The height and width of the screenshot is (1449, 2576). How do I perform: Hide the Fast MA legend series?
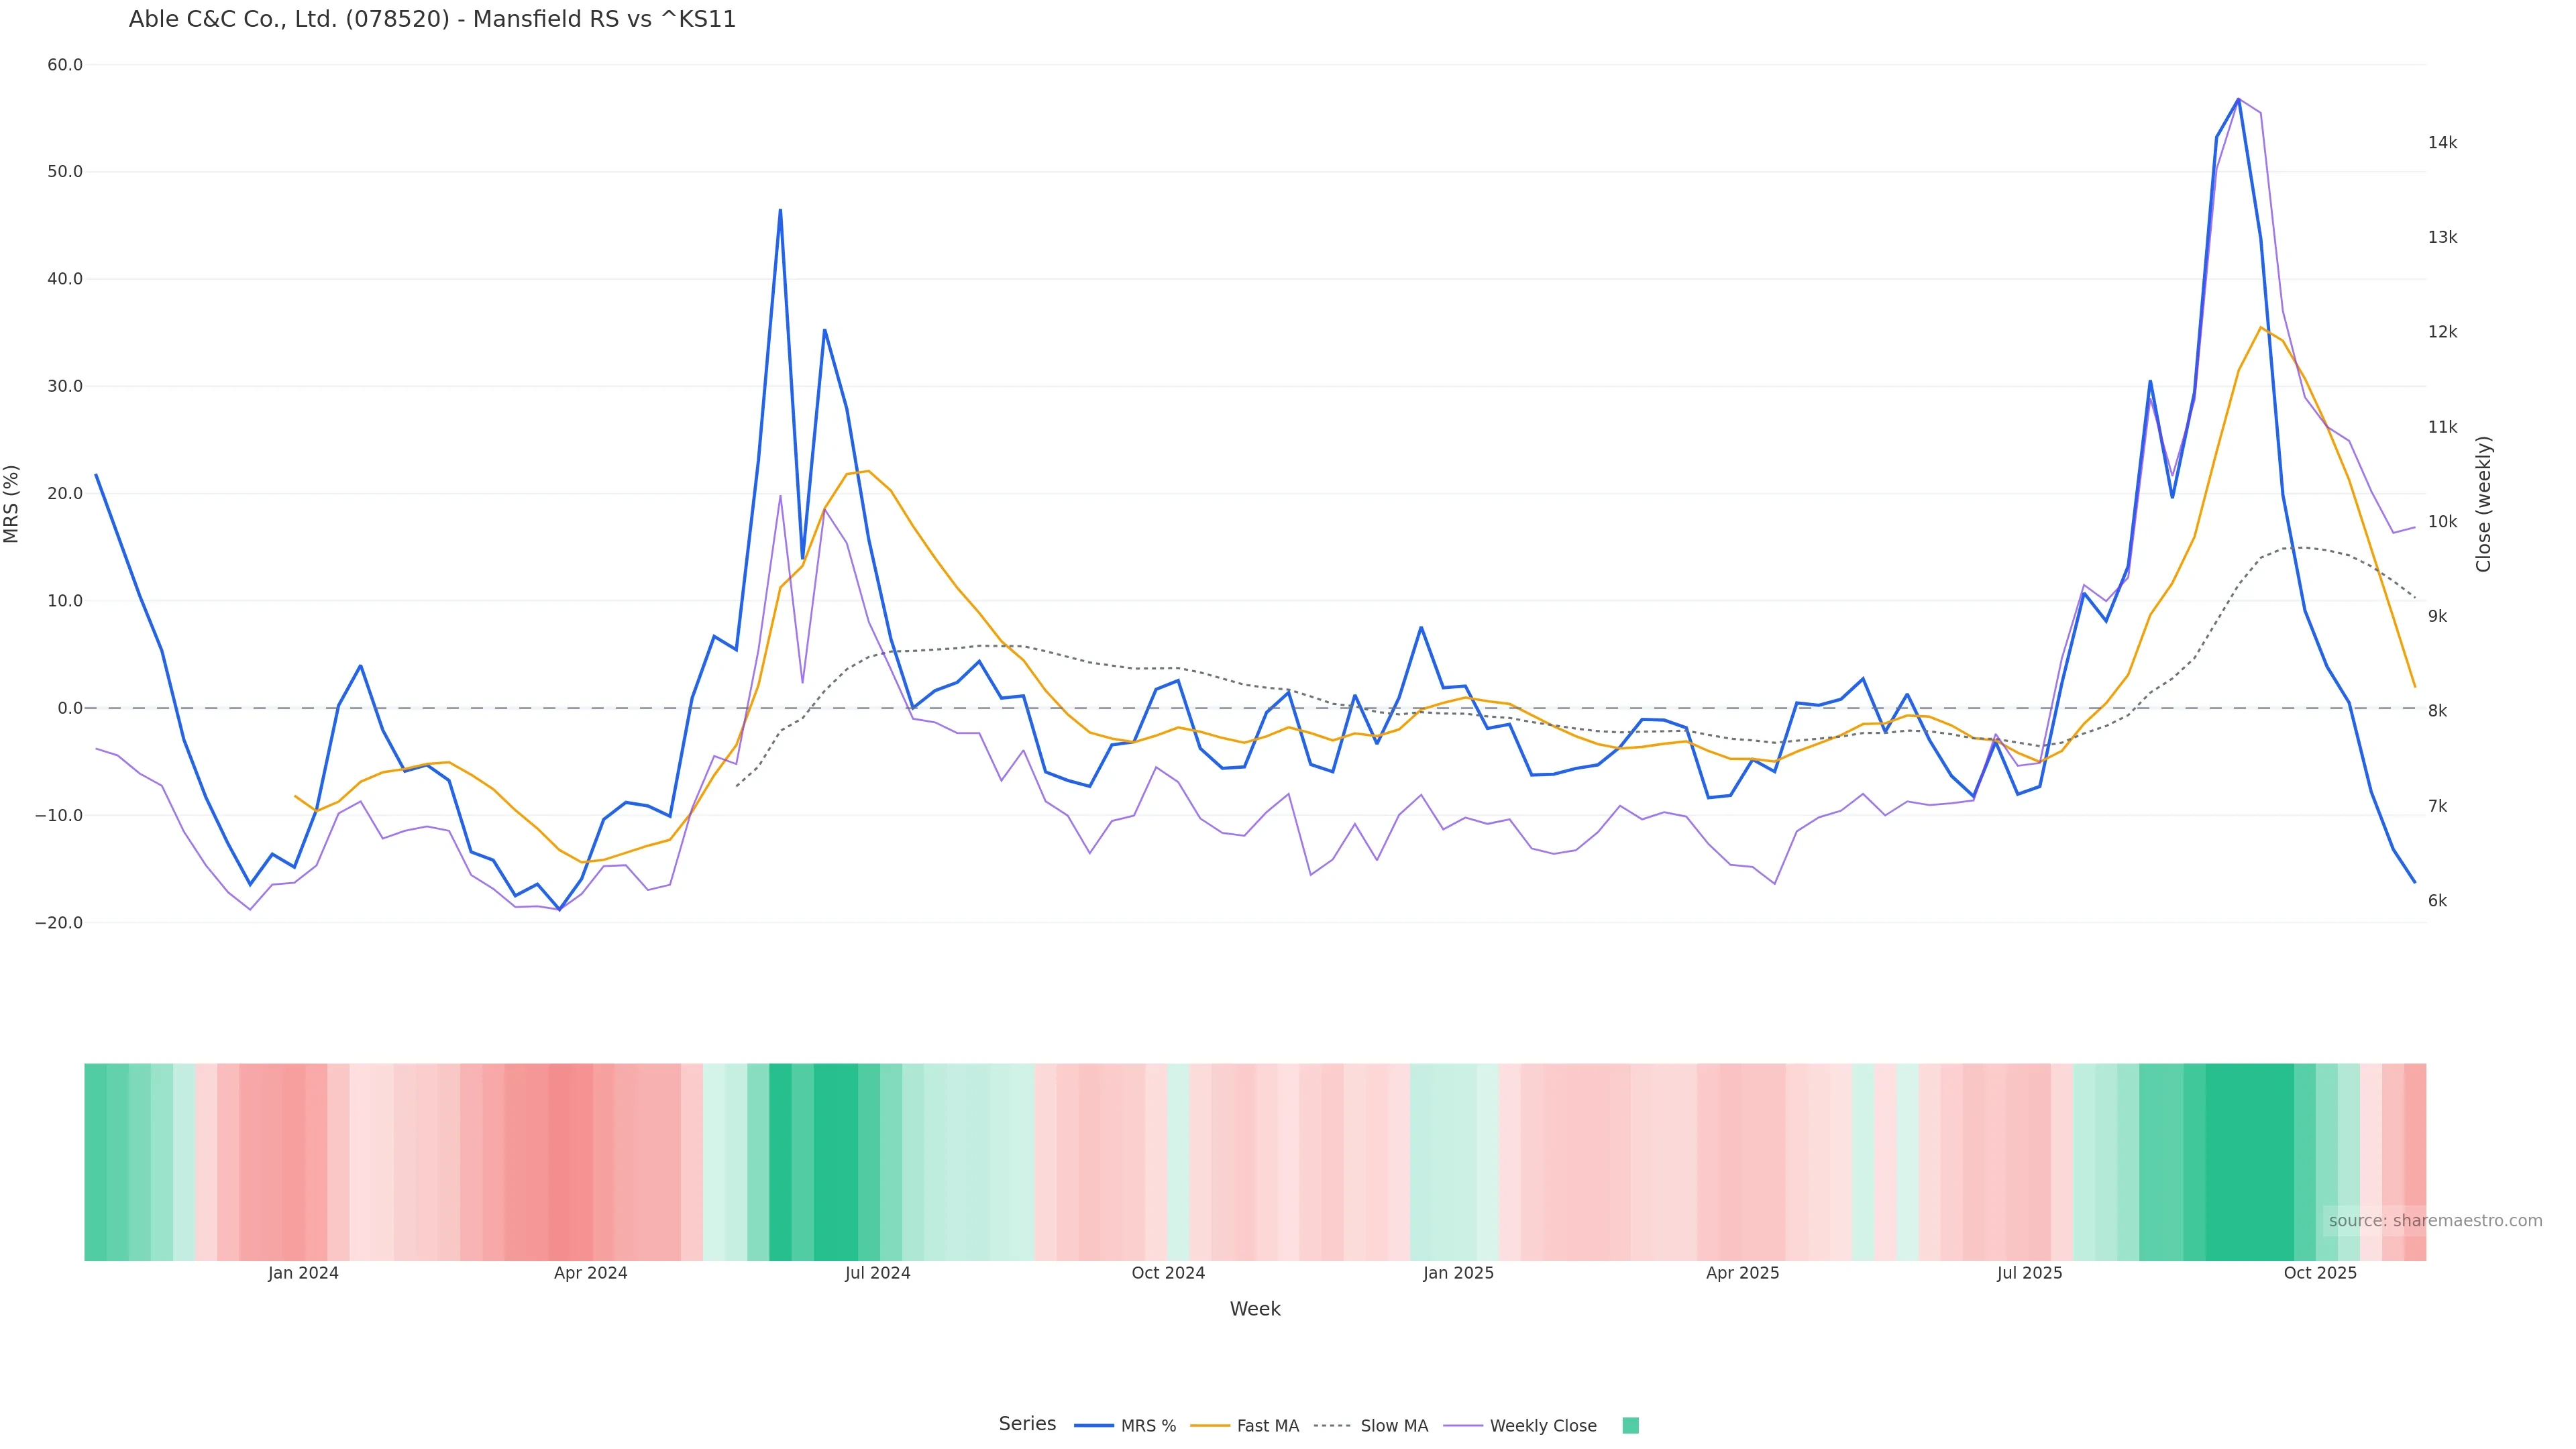1267,1426
